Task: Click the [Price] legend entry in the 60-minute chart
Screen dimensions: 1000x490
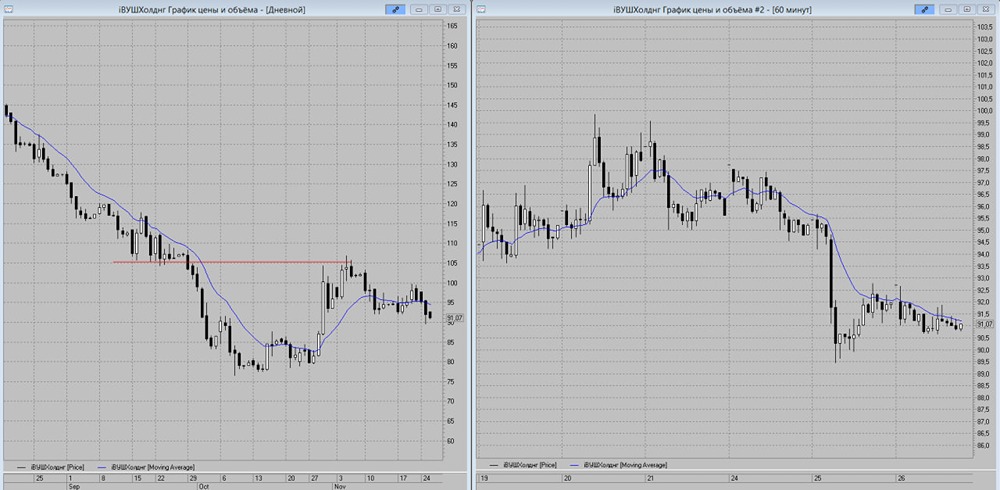Action: click(522, 466)
